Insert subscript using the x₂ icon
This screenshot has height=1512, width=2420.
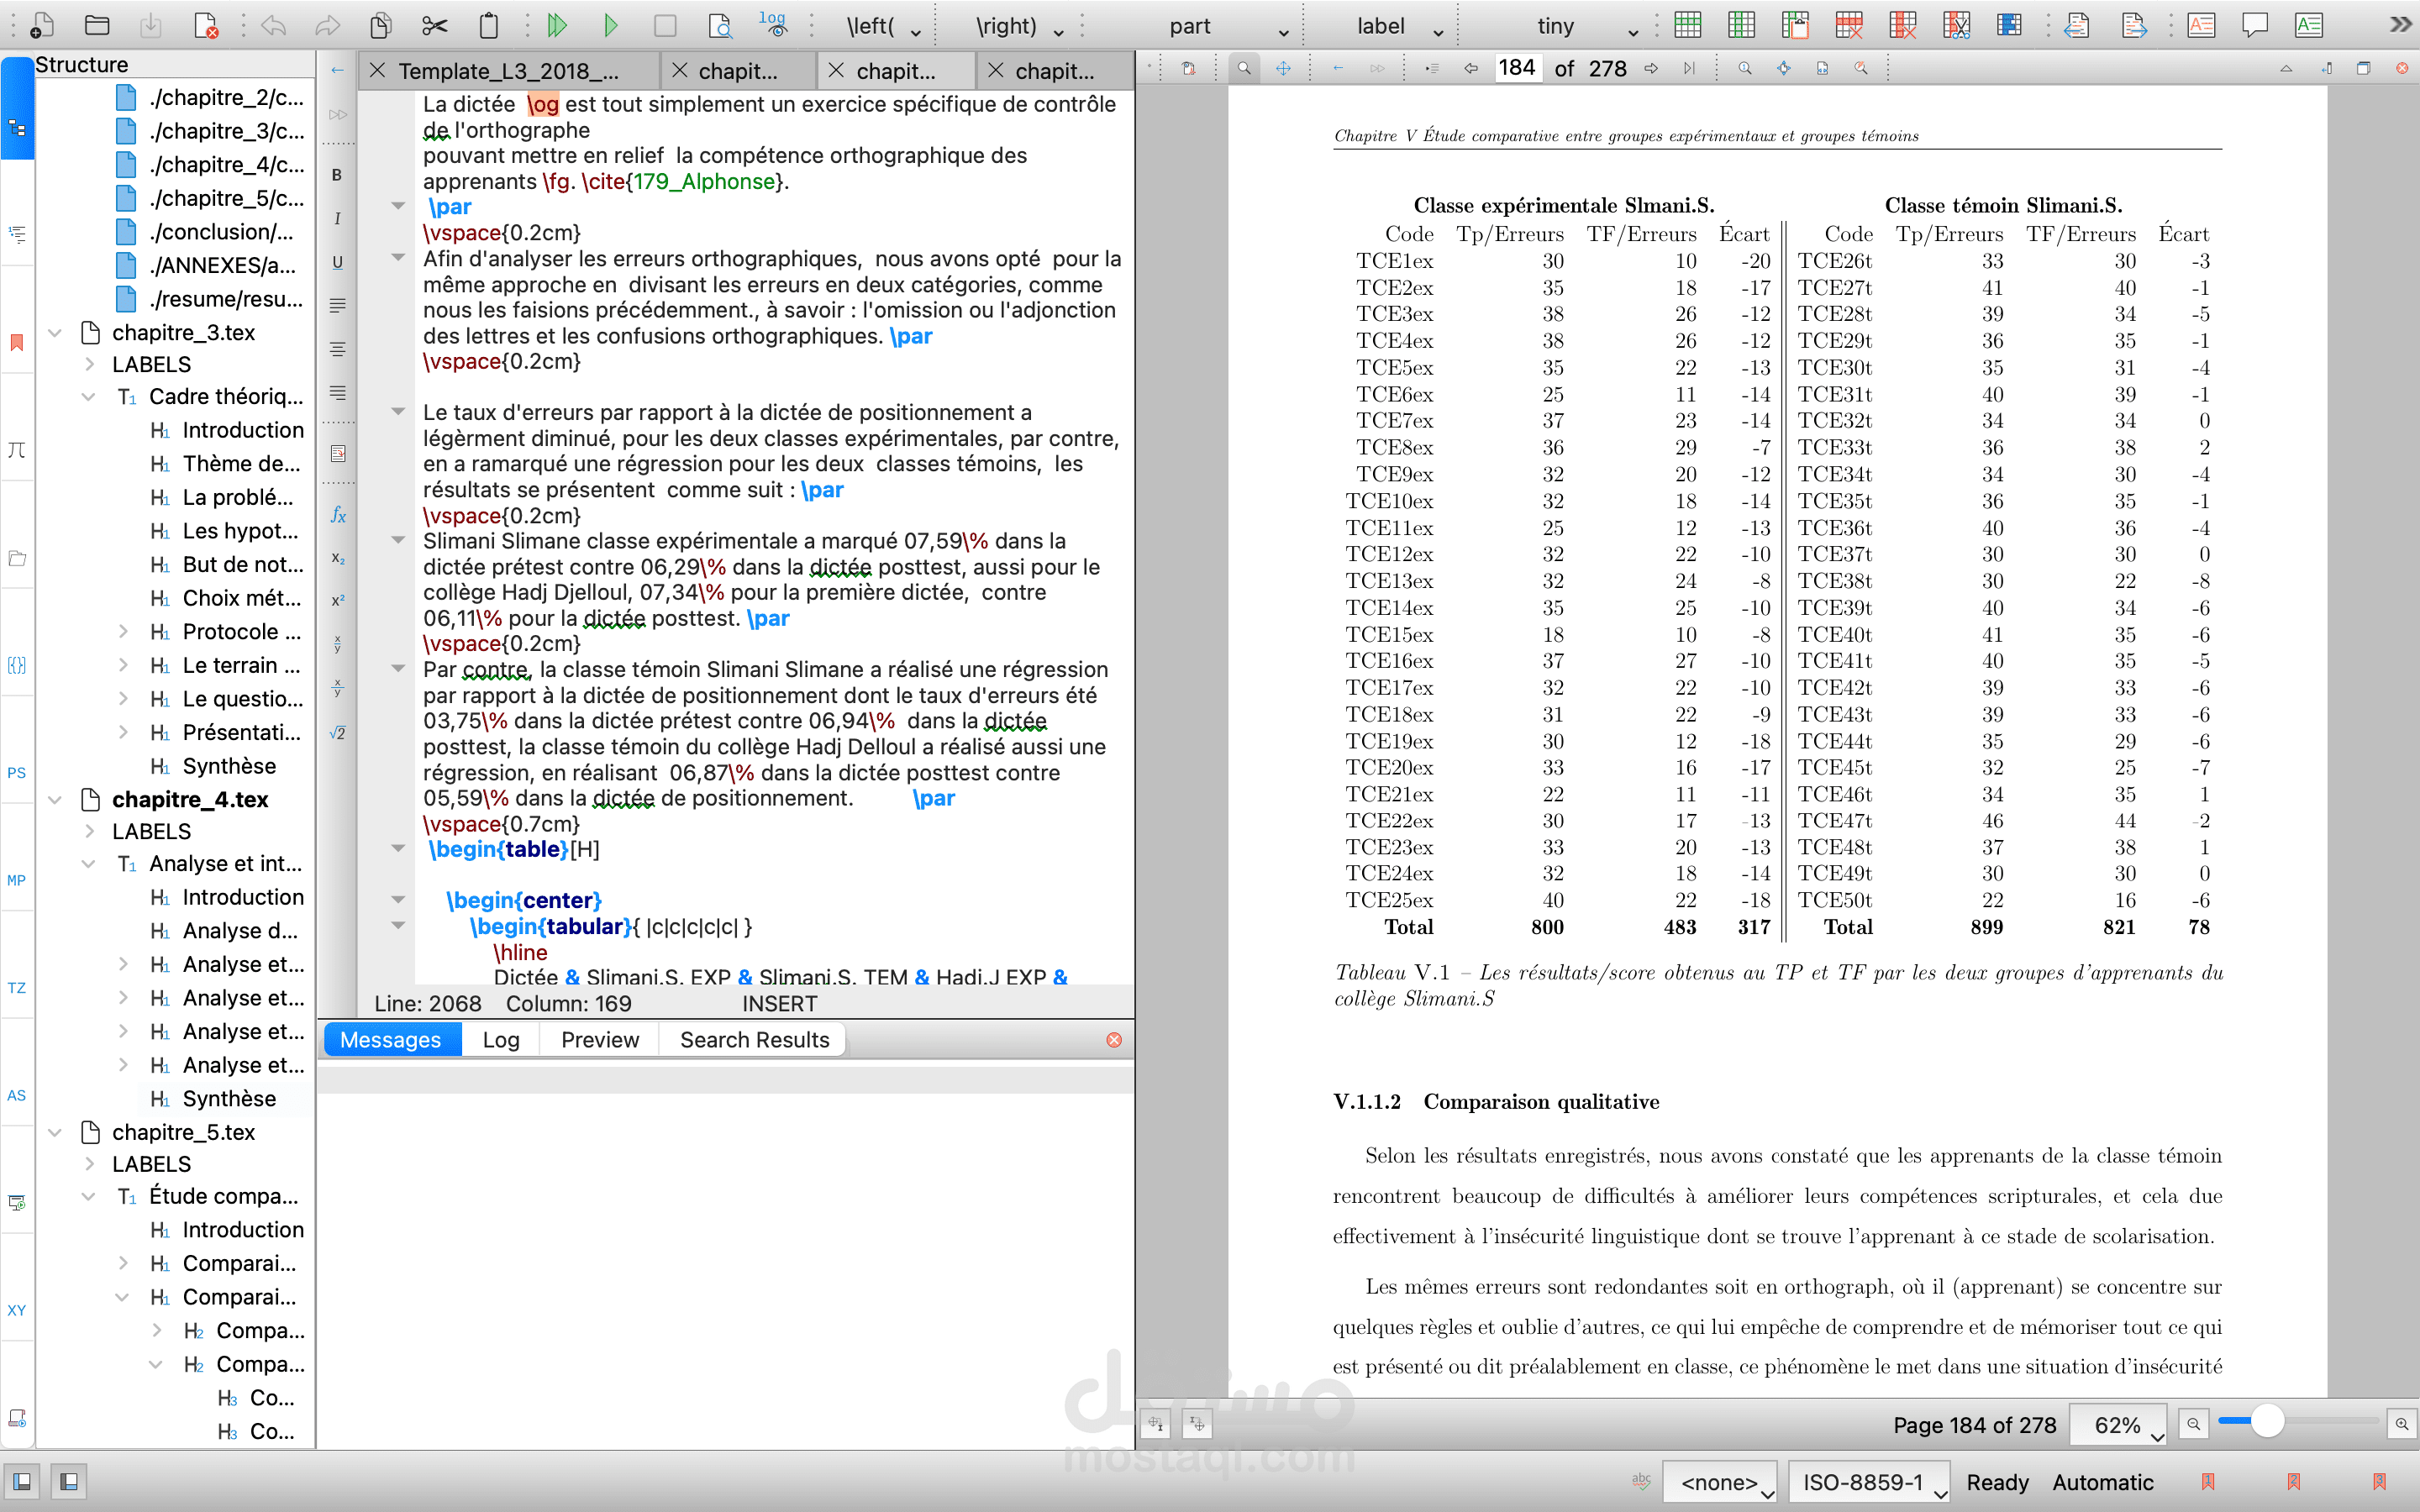pos(338,558)
